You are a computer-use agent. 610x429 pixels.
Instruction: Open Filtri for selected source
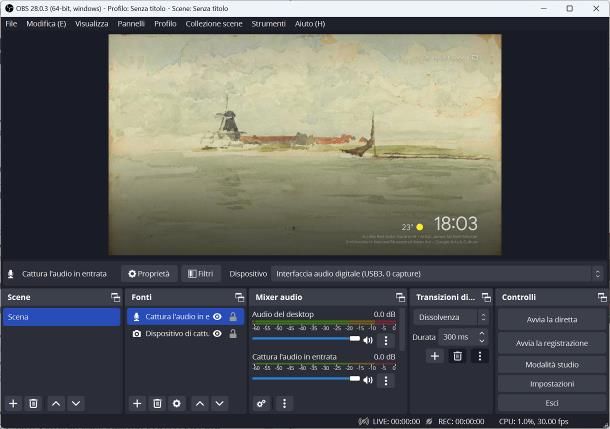(201, 274)
